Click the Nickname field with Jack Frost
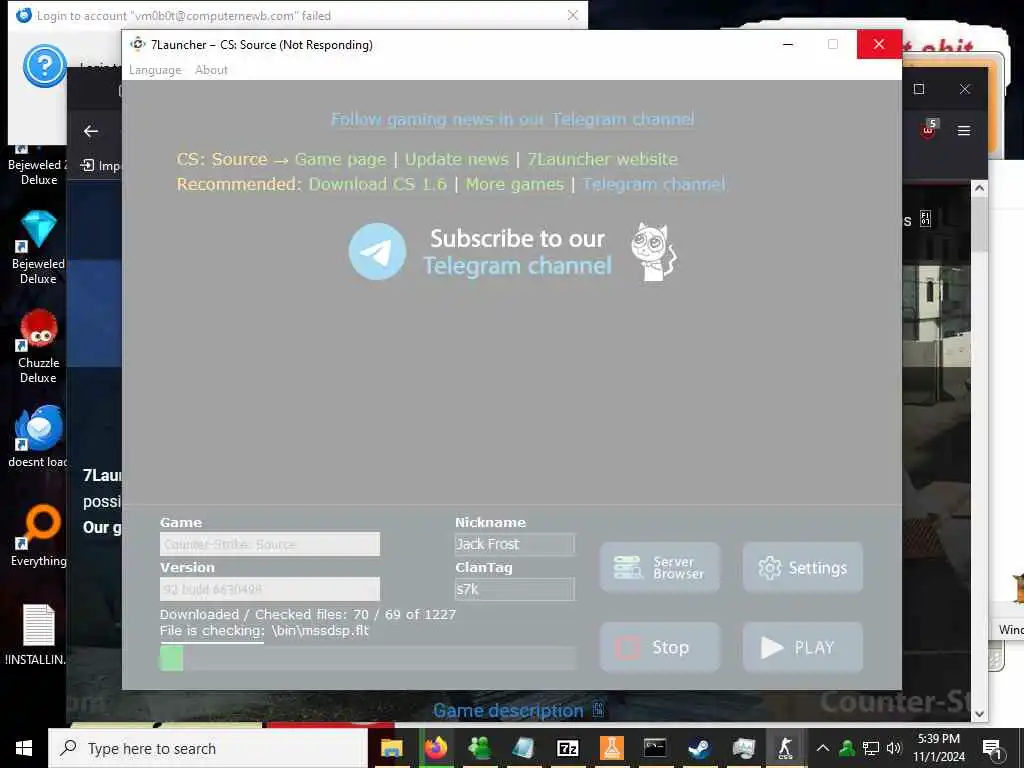The image size is (1024, 768). tap(515, 544)
